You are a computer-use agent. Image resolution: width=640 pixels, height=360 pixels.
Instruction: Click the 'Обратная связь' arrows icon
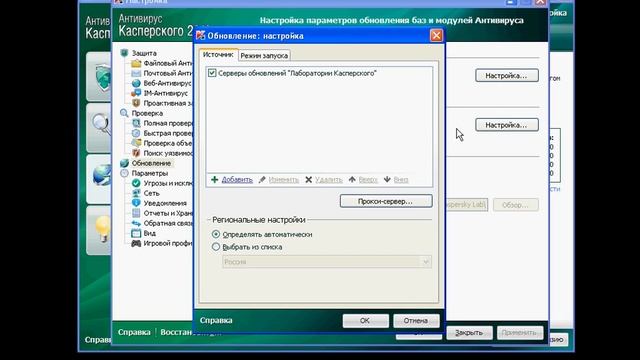tap(136, 223)
